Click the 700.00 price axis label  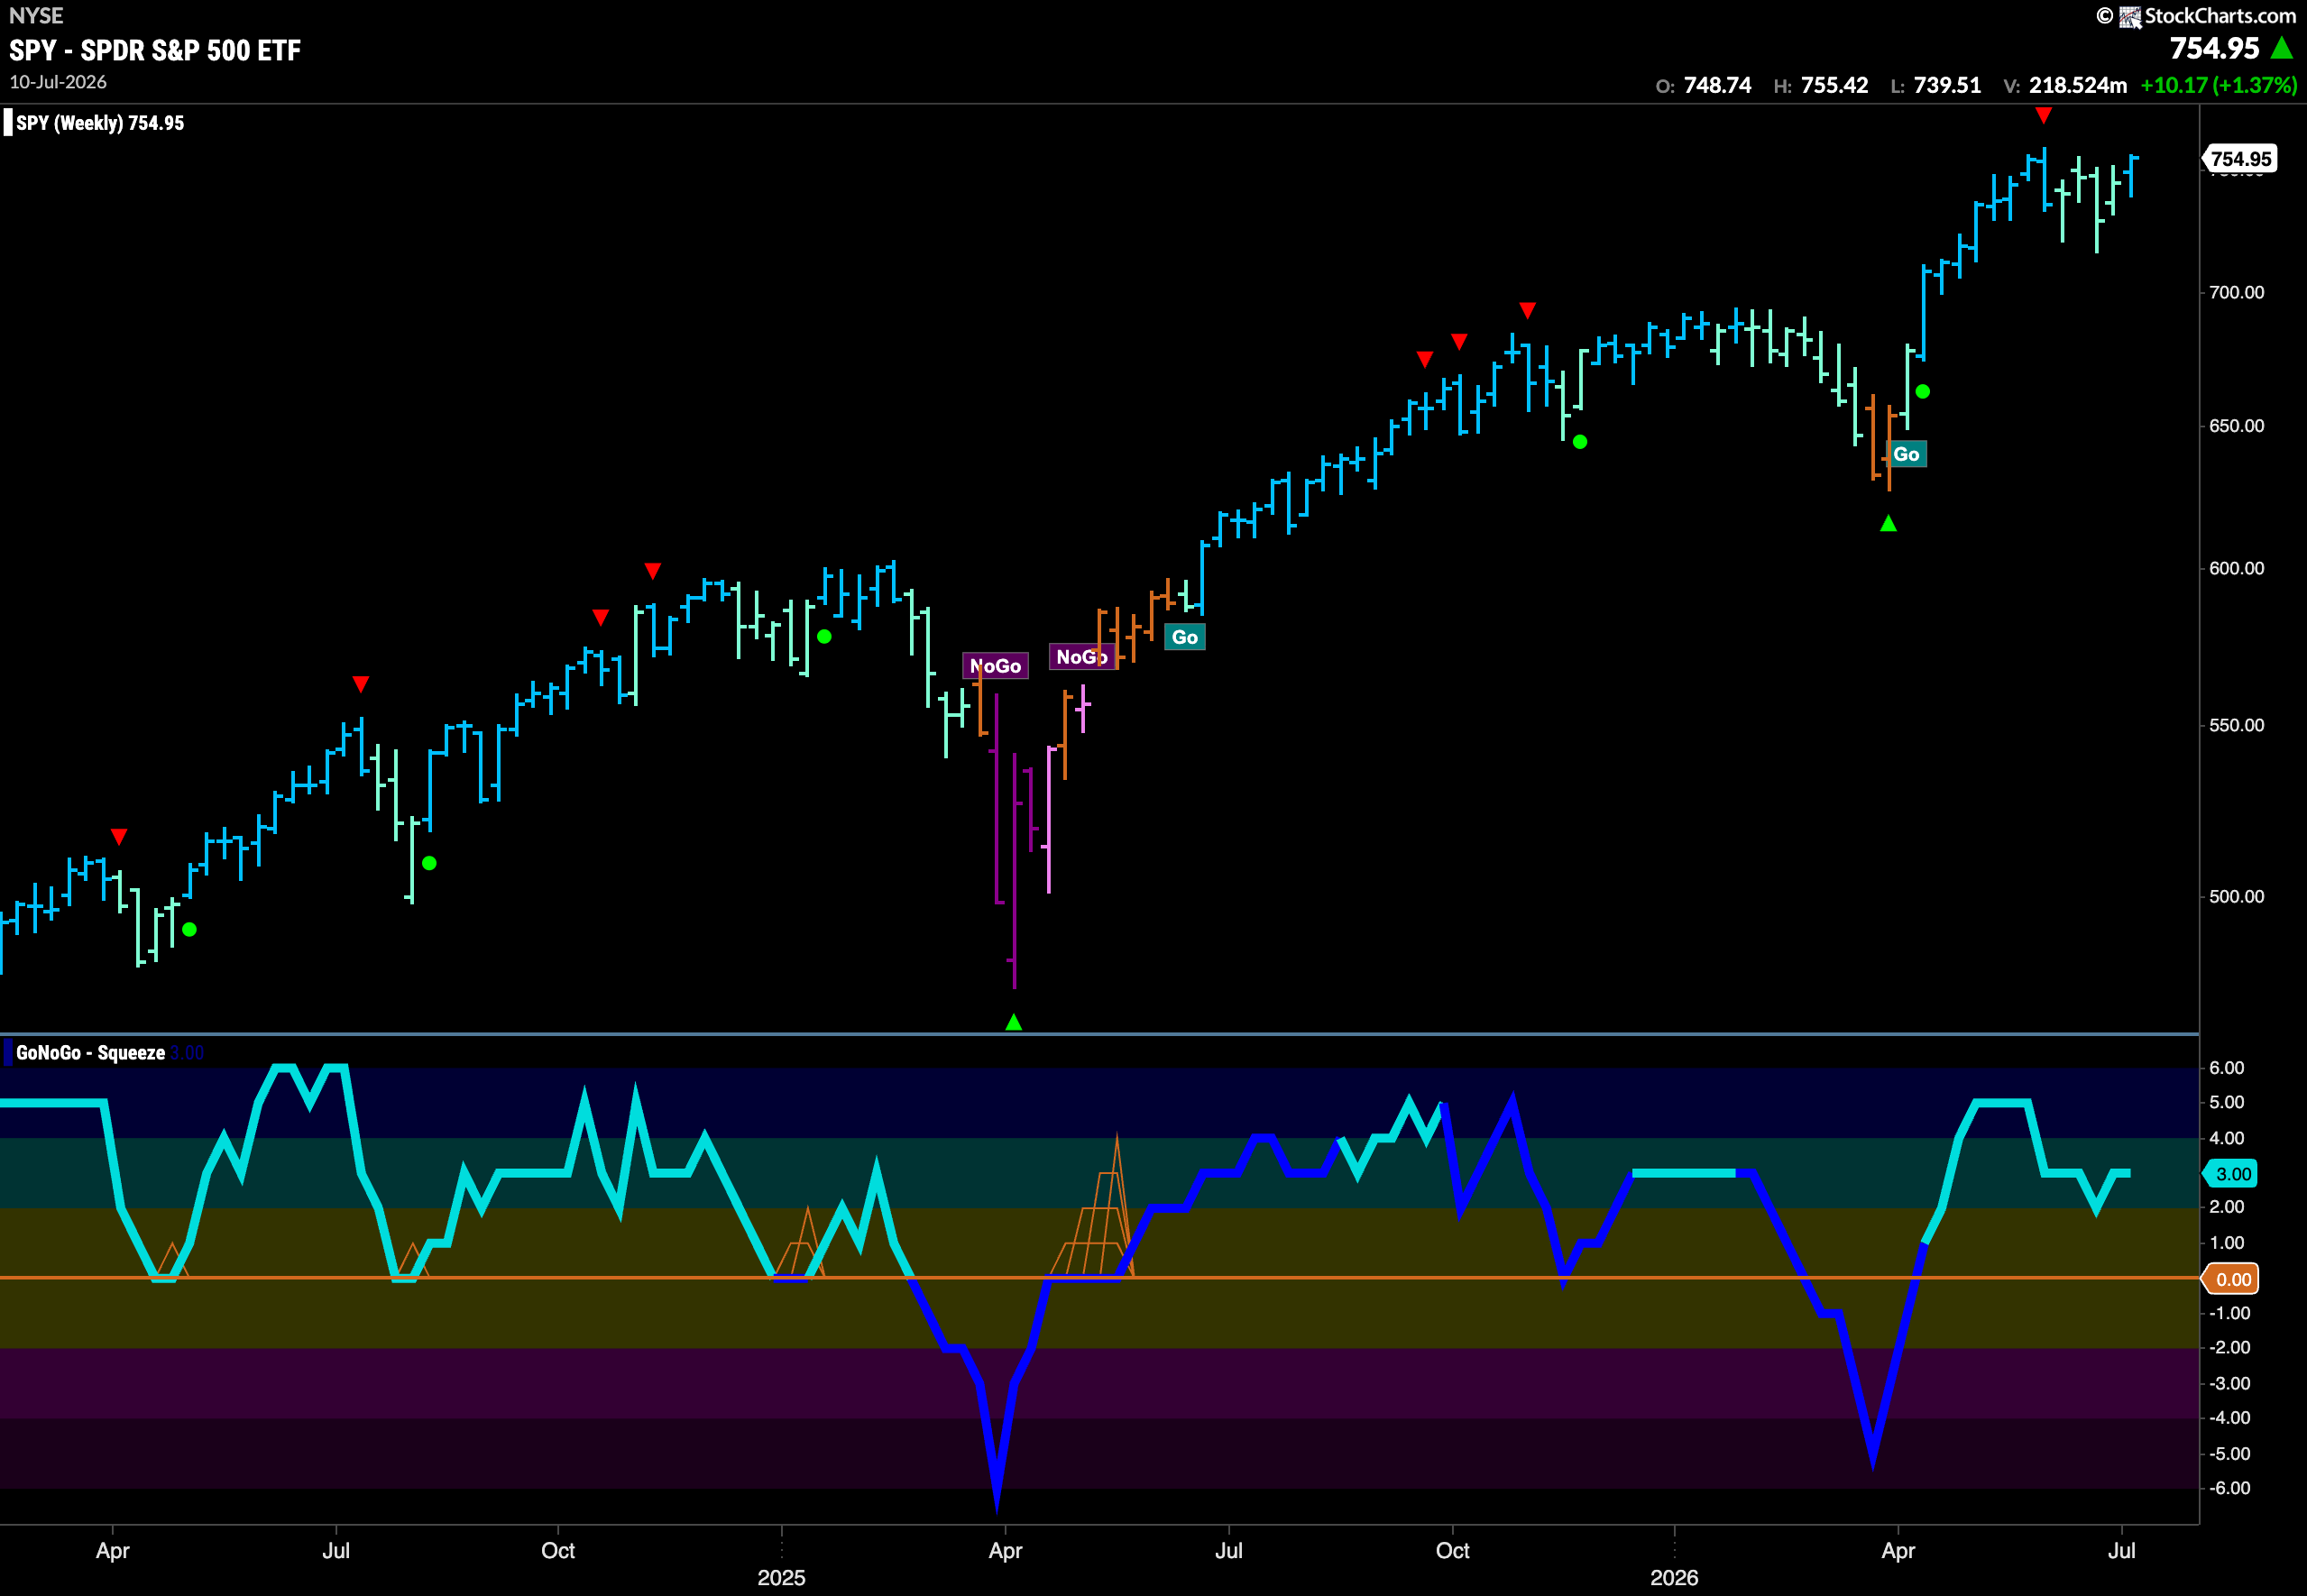click(x=2236, y=293)
